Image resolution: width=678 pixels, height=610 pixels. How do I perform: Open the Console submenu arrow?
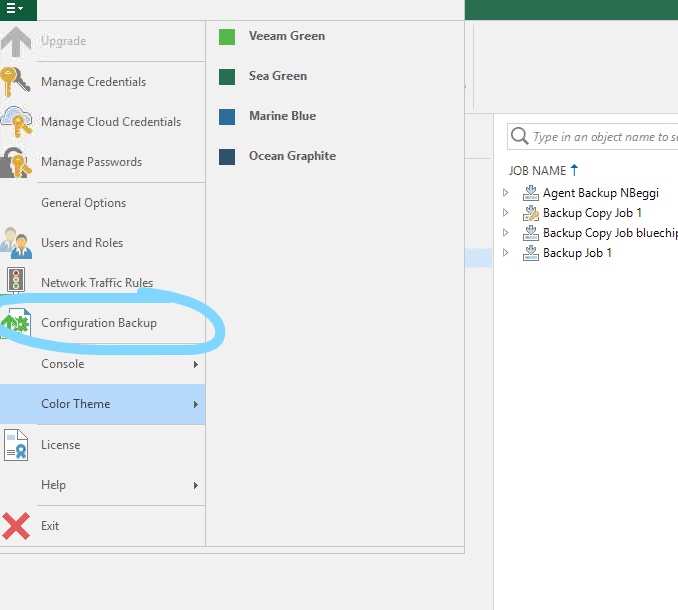195,364
